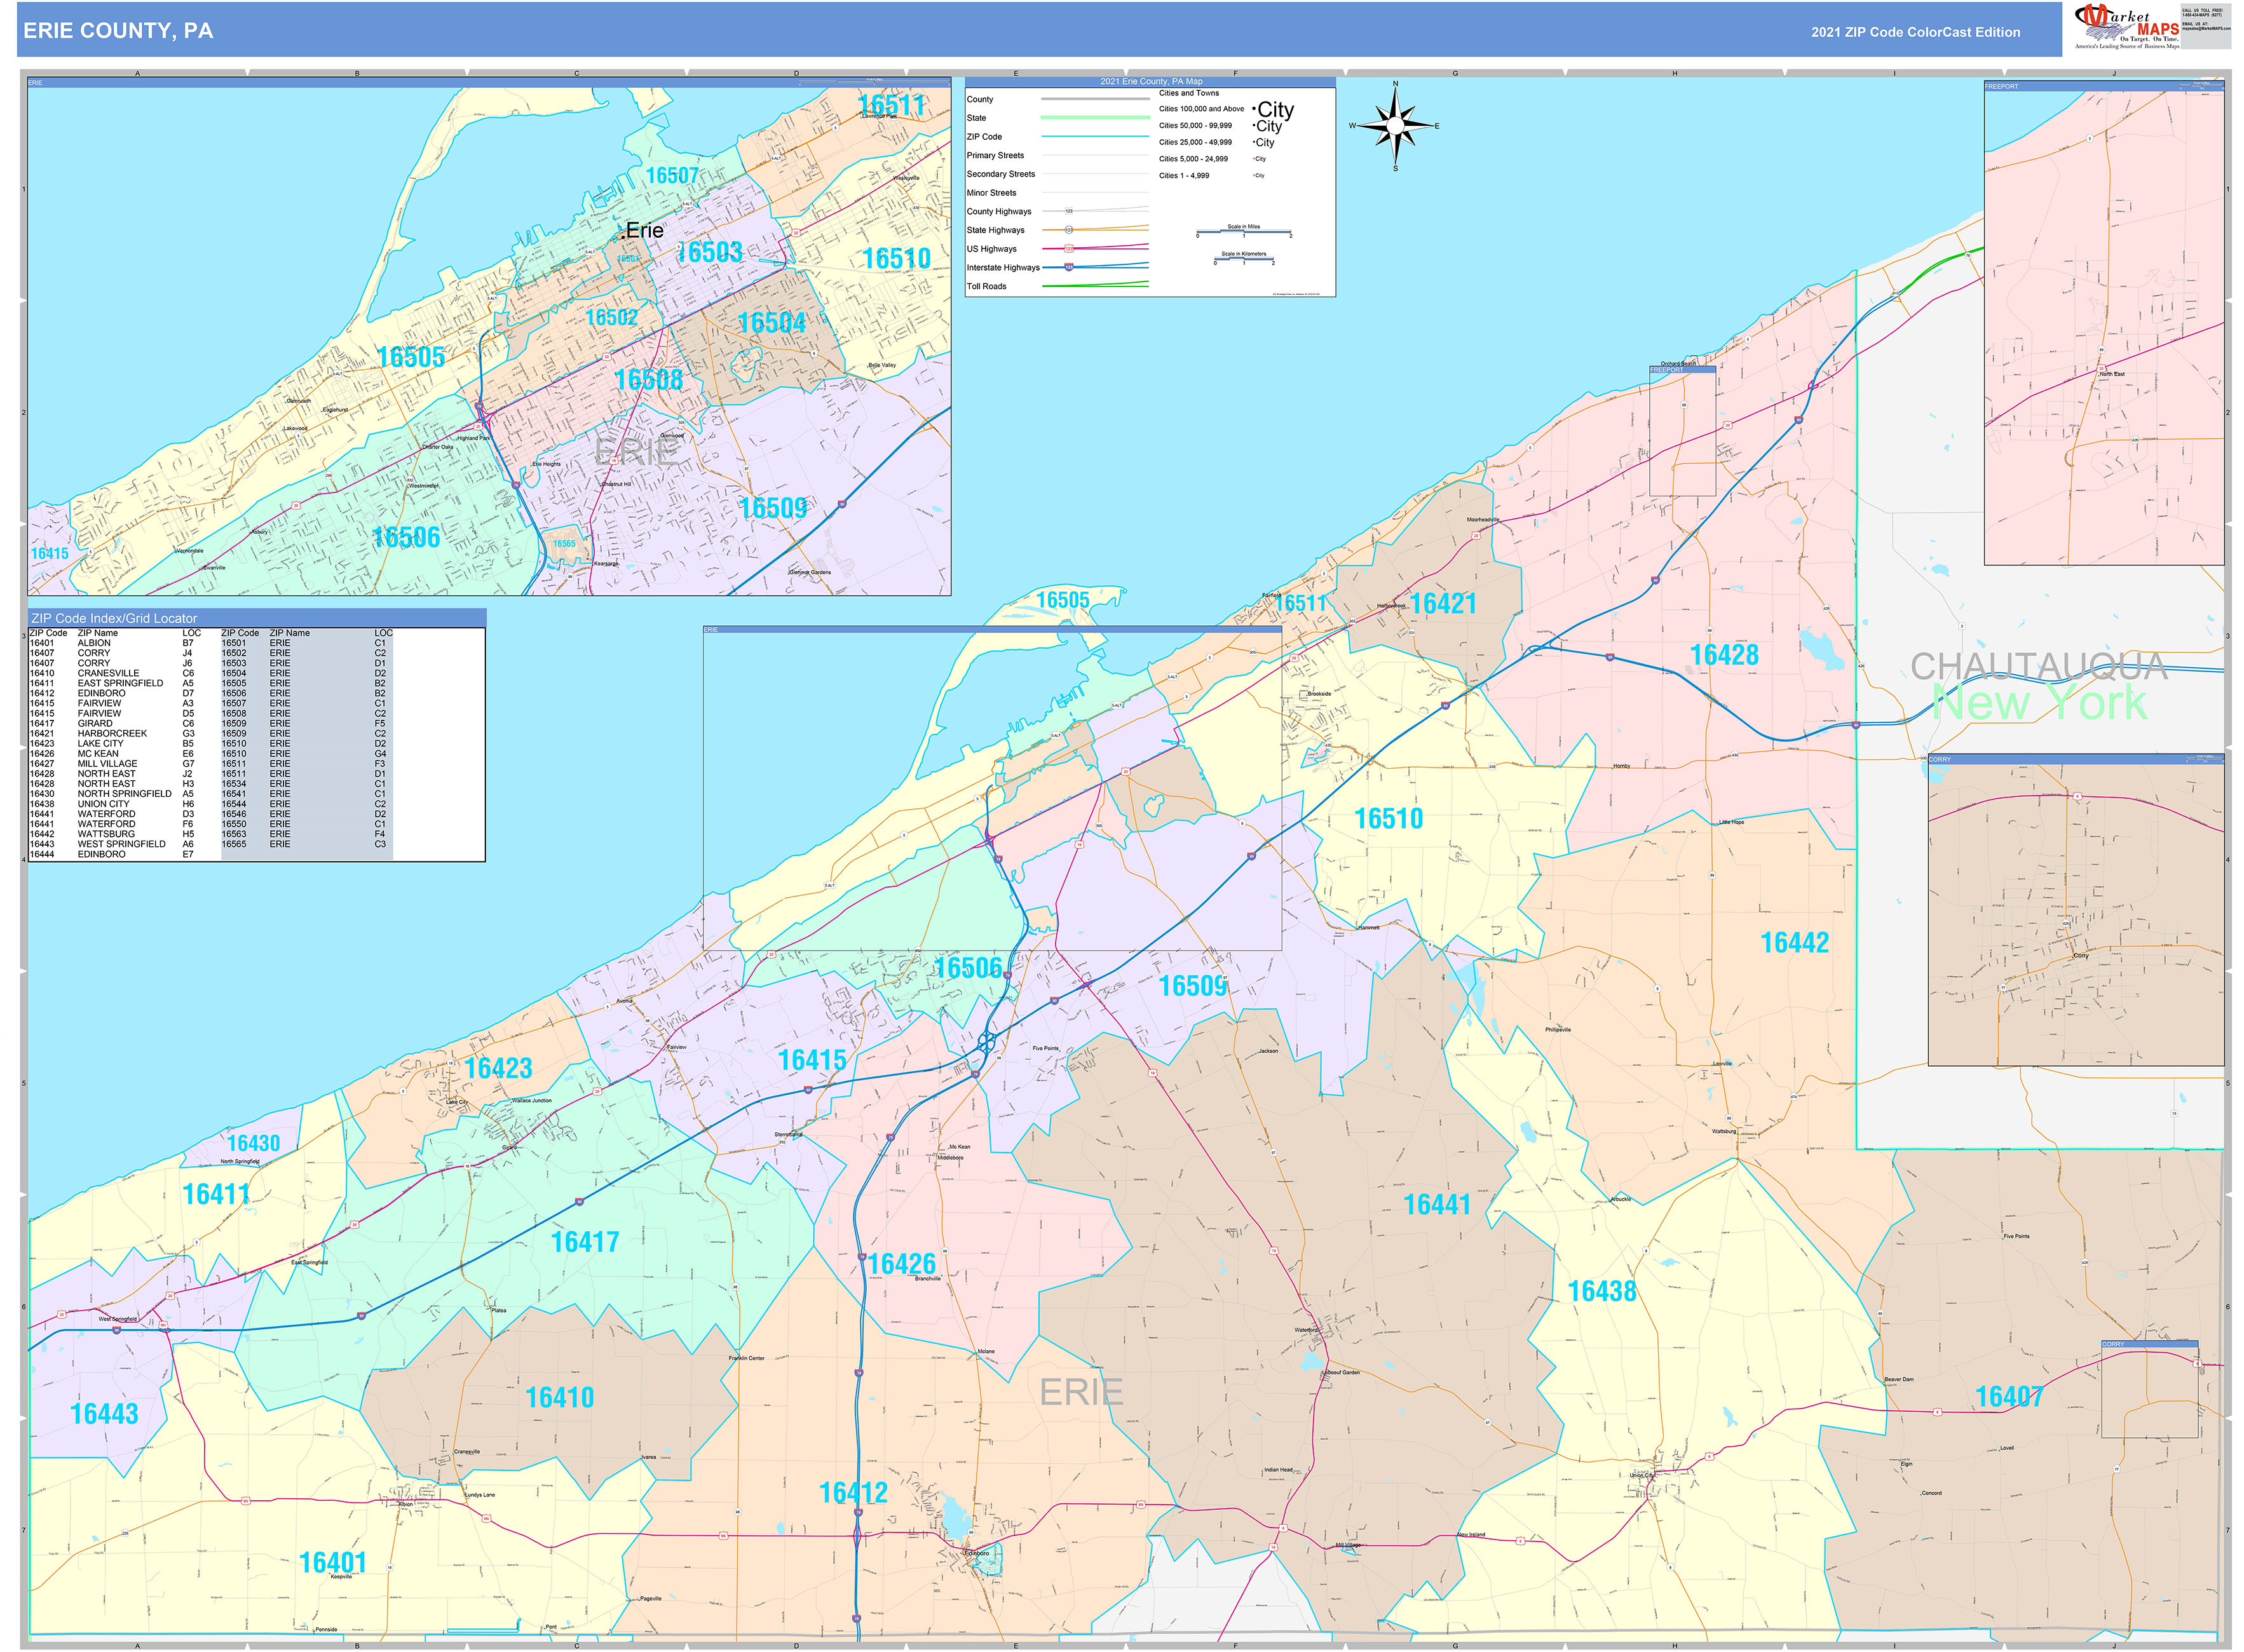This screenshot has width=2244, height=1652.
Task: Click the ERIE COUNTY, PA title
Action: point(118,31)
